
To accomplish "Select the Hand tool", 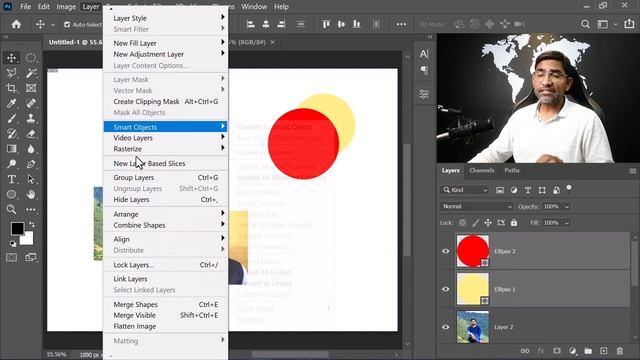I will pos(31,194).
